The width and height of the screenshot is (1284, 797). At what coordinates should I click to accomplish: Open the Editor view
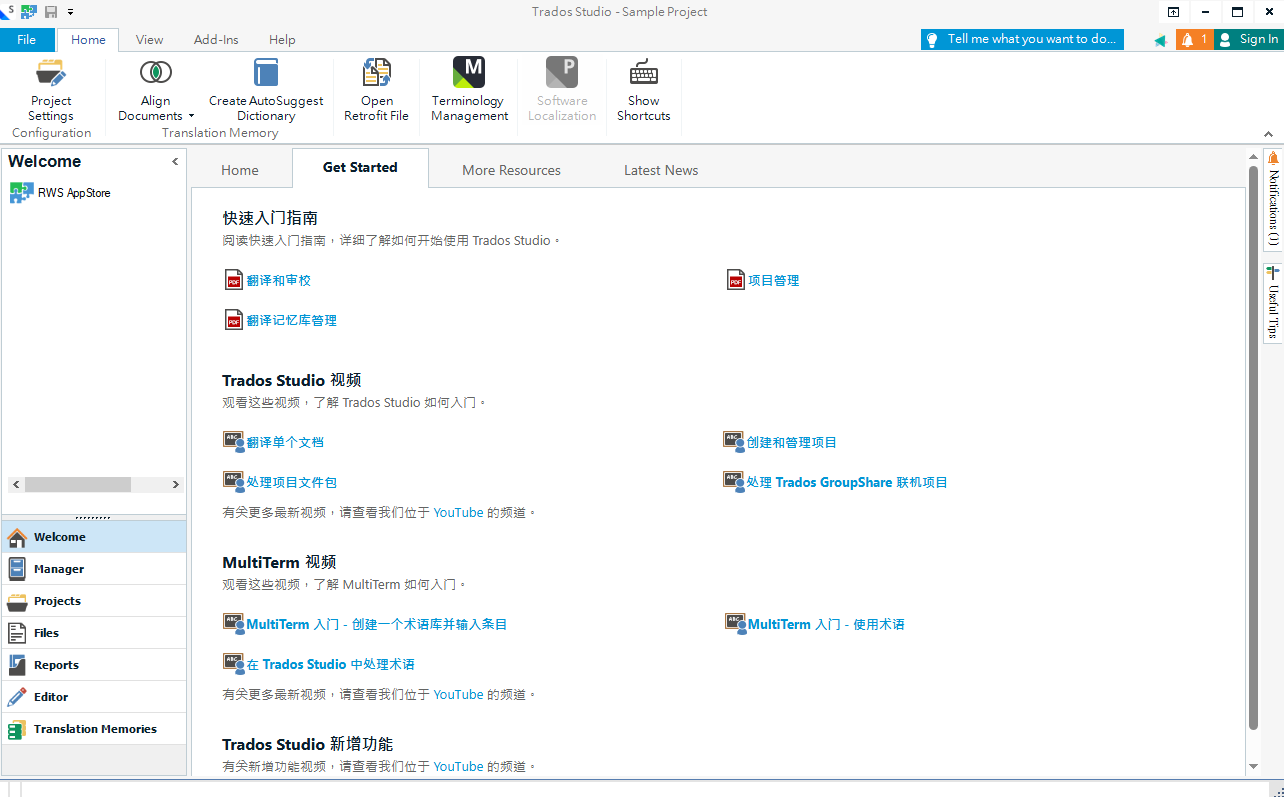point(94,697)
